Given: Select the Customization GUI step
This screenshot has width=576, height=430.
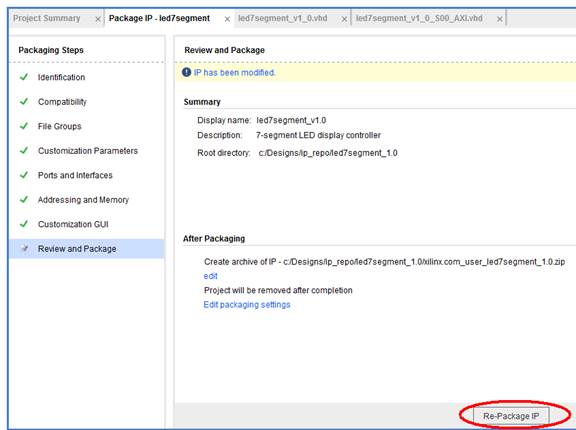Looking at the screenshot, I should [73, 224].
